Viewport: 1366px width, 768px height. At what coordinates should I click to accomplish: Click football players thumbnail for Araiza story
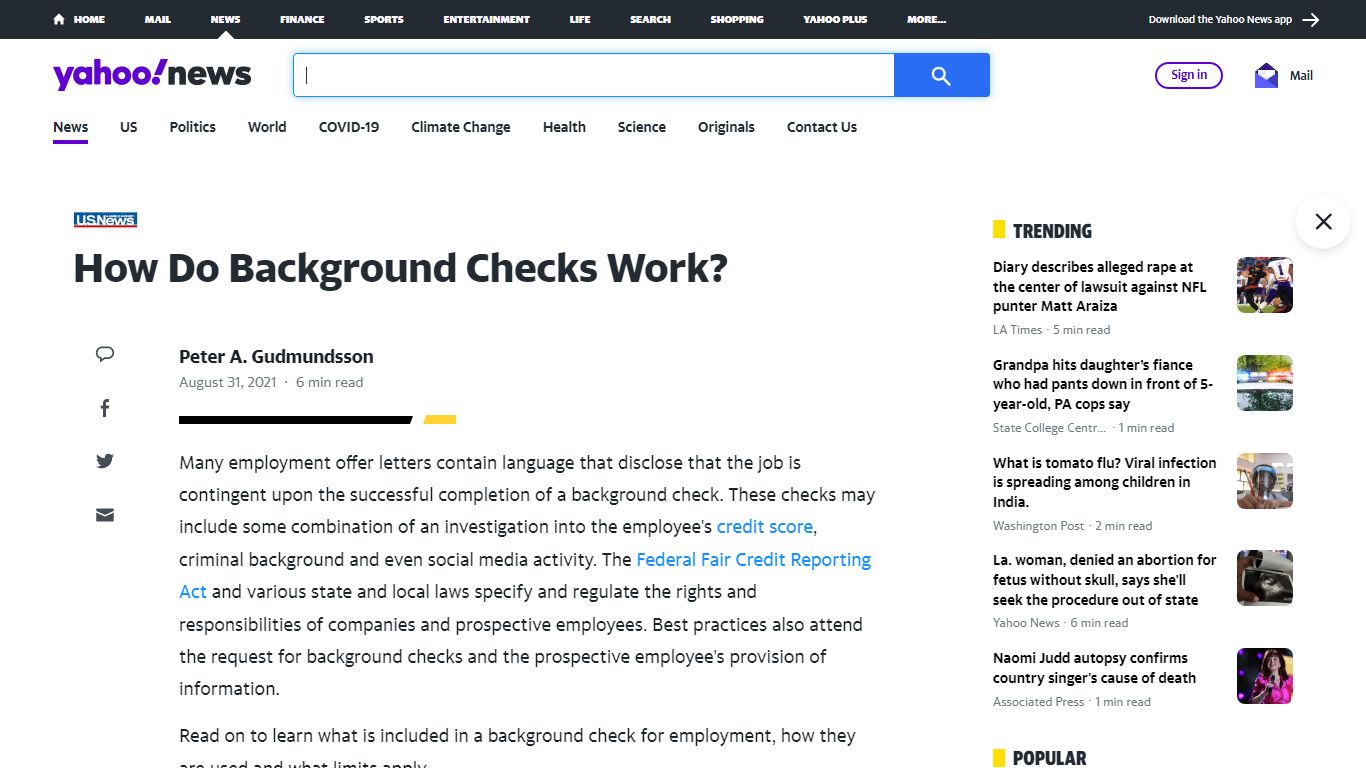(x=1265, y=285)
